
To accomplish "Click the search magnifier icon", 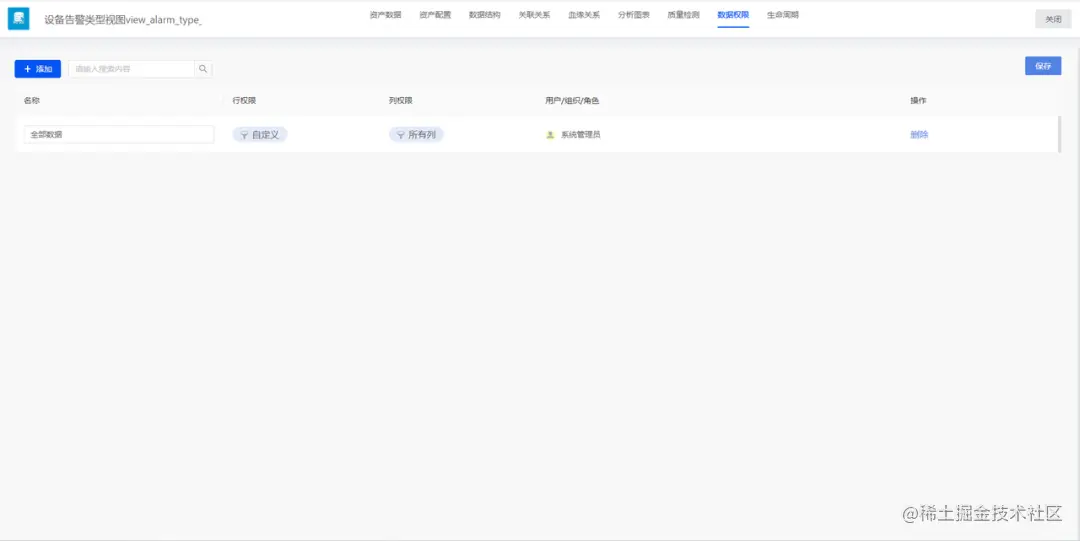I will coord(203,69).
